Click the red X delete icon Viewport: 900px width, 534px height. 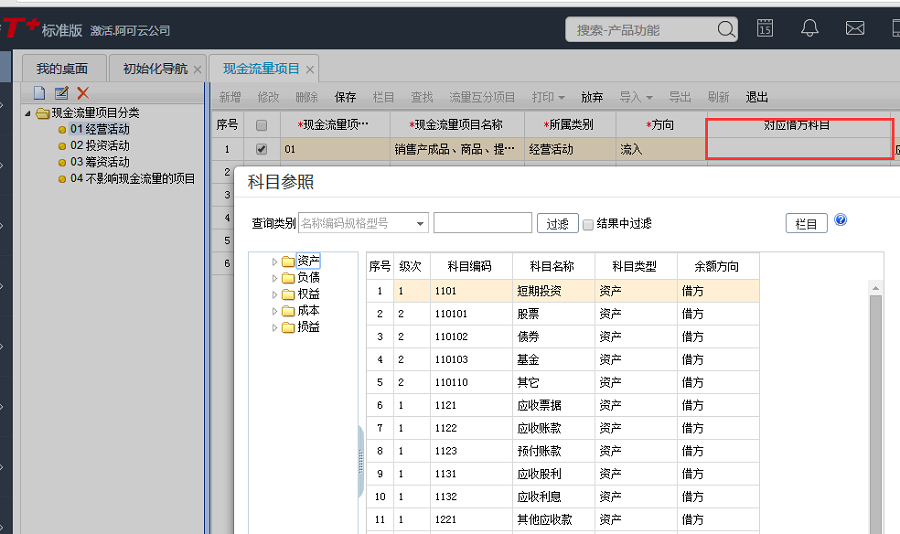point(83,93)
